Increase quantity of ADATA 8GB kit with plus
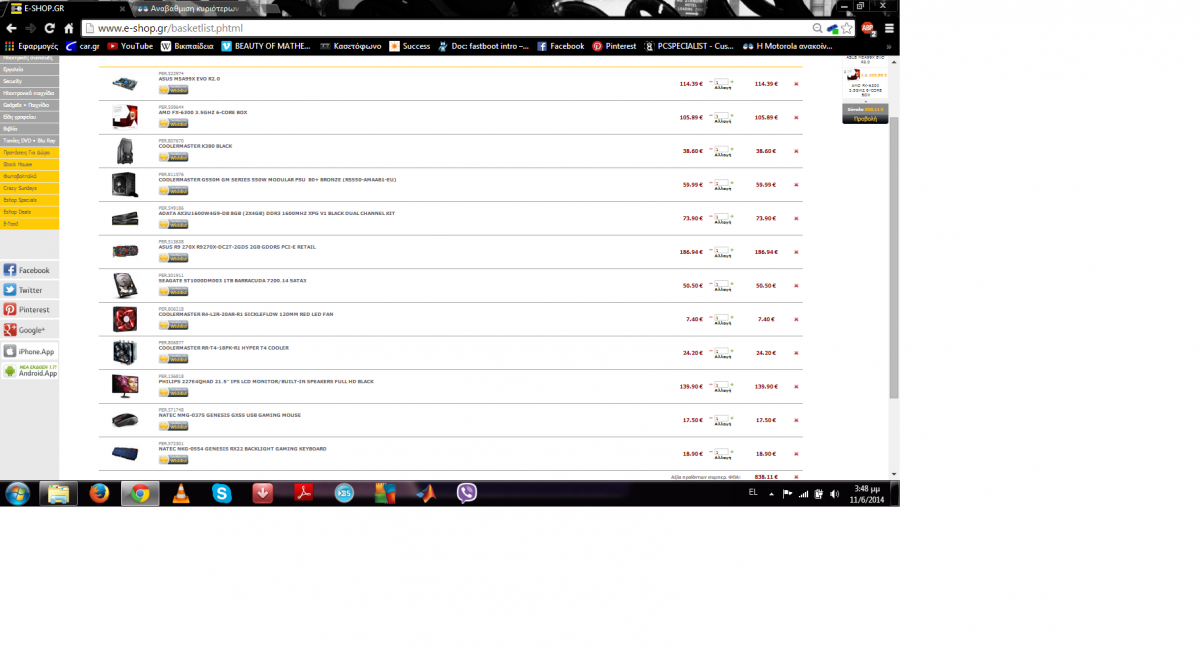Viewport: 1200px width, 649px height. coord(732,216)
